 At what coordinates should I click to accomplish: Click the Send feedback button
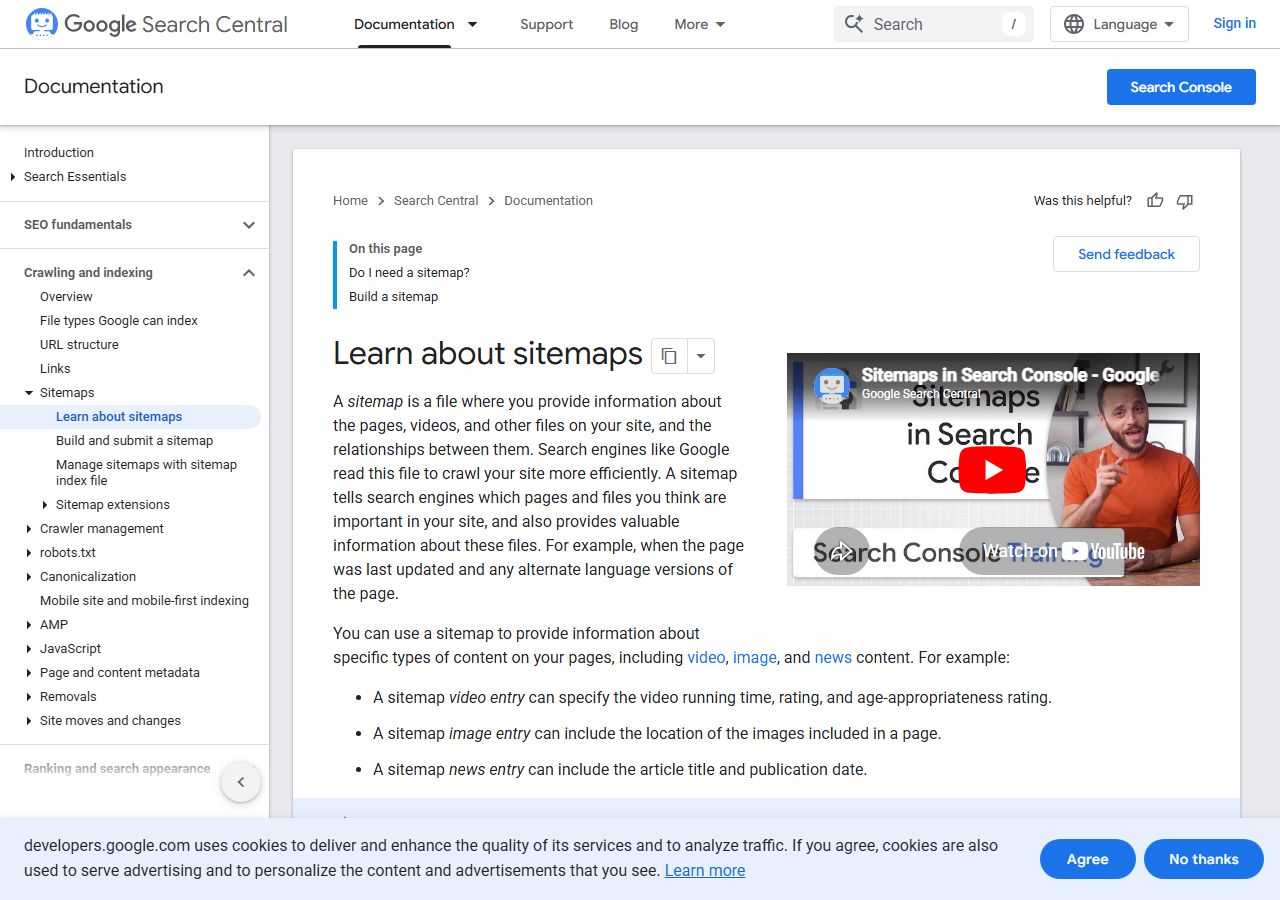pyautogui.click(x=1126, y=254)
